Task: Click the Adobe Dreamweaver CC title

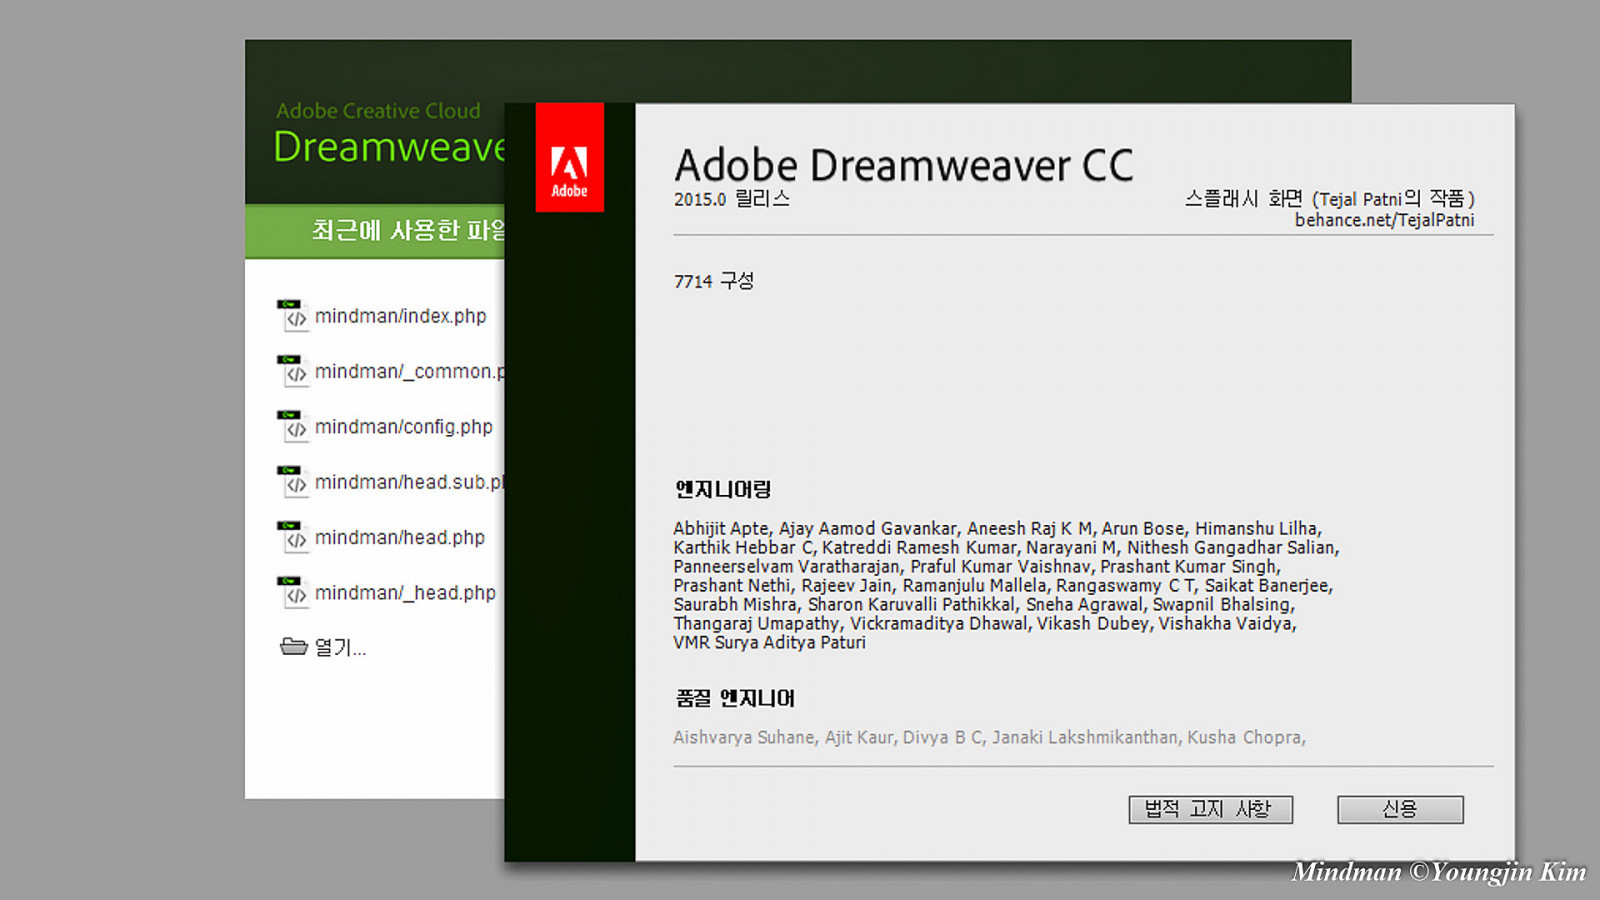Action: [x=903, y=166]
